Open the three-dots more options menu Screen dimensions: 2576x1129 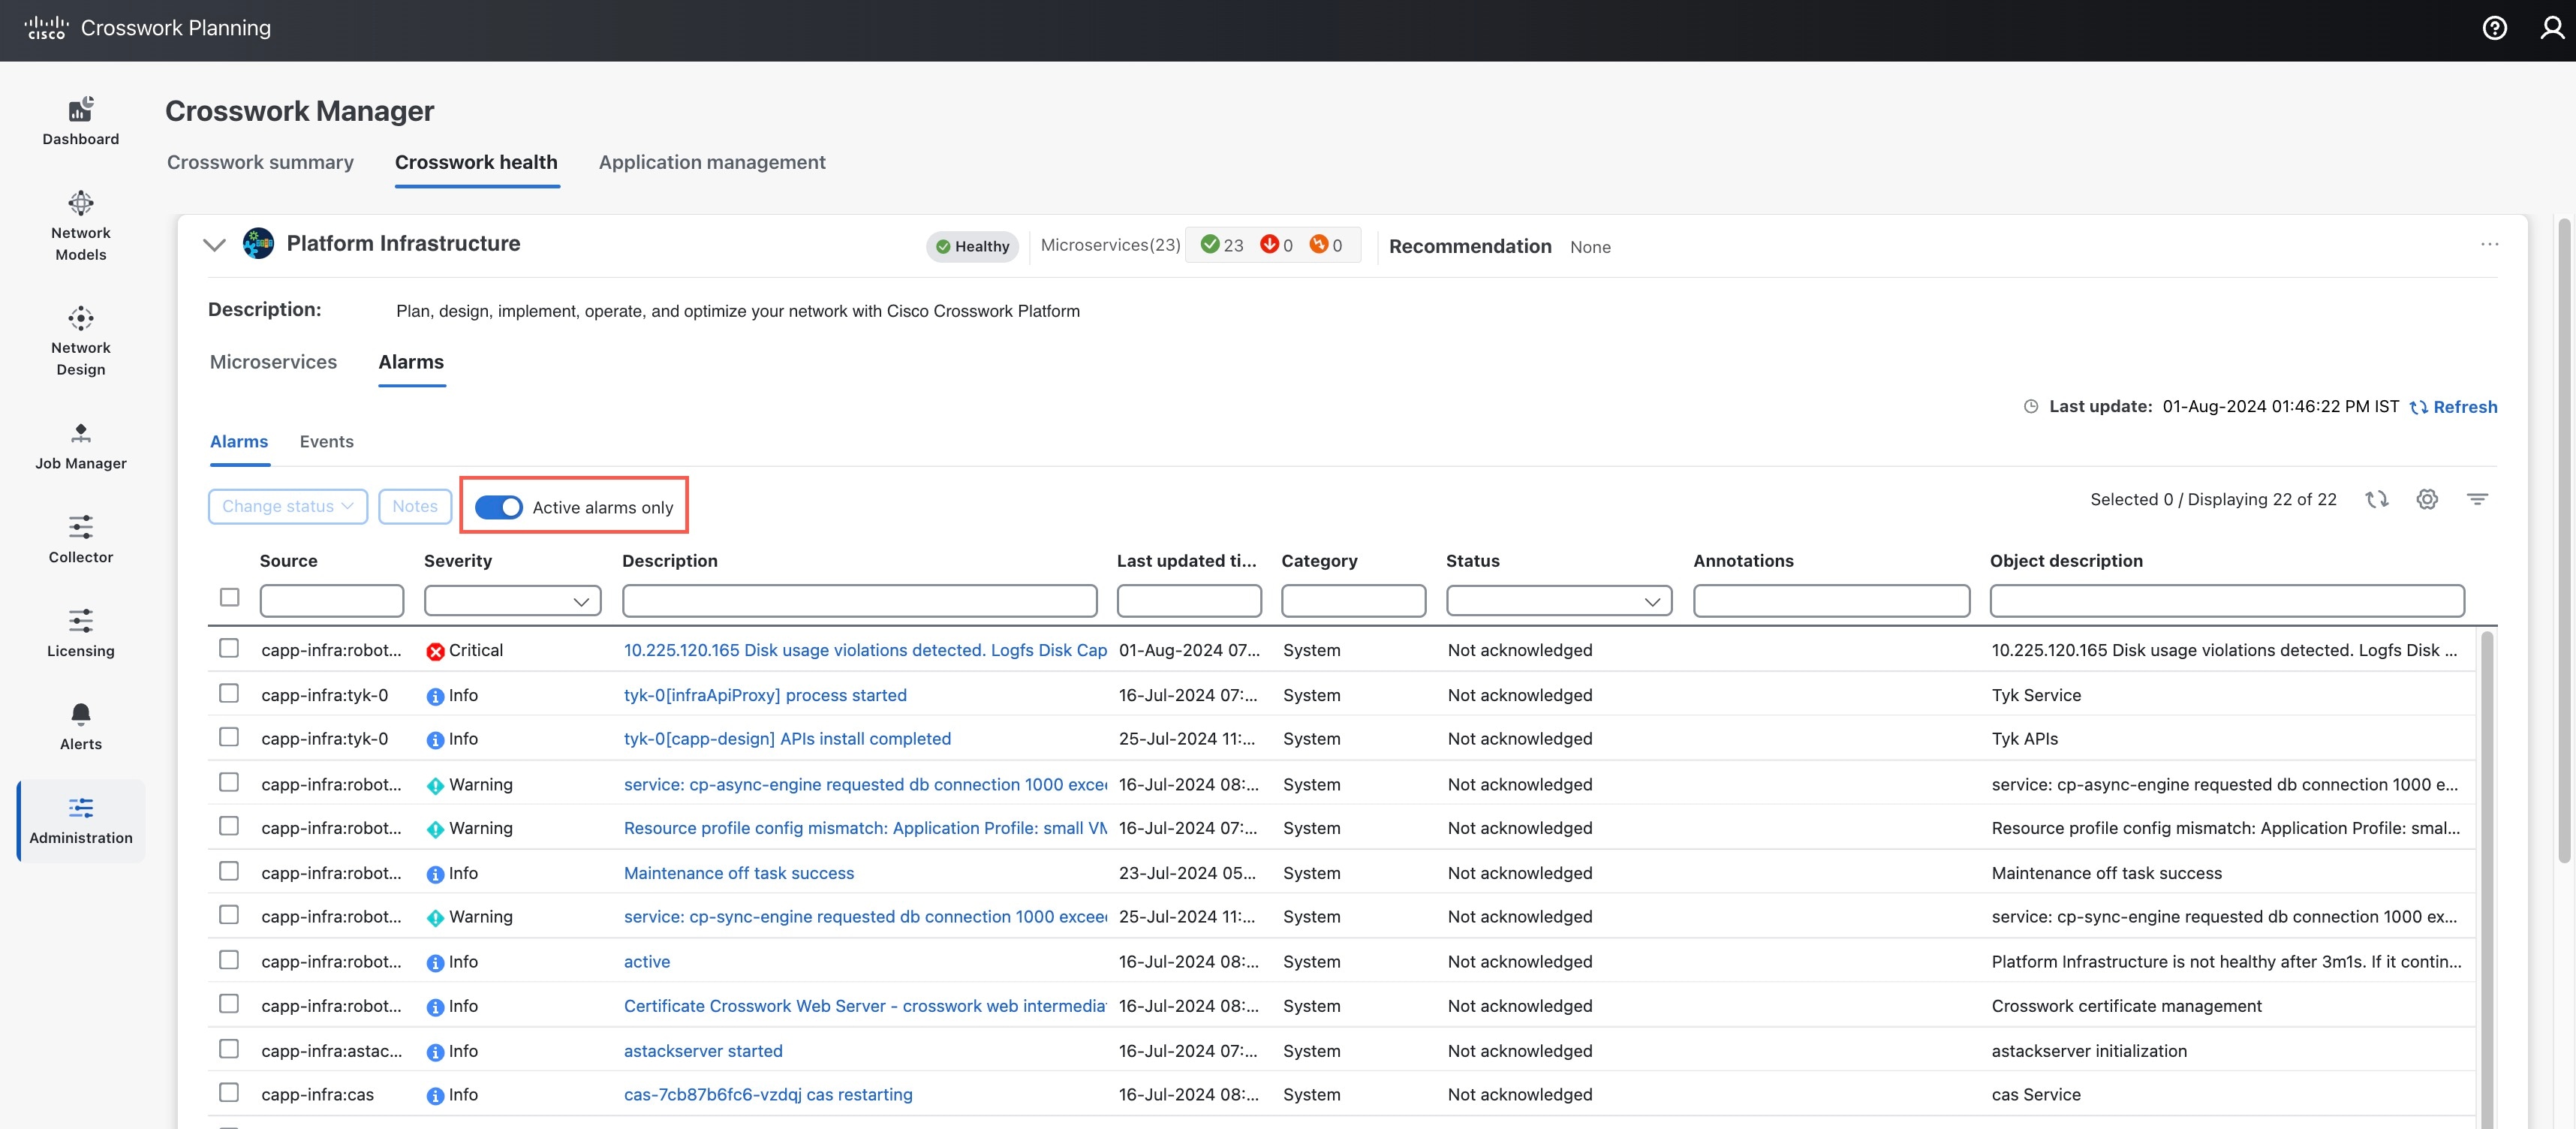2489,244
